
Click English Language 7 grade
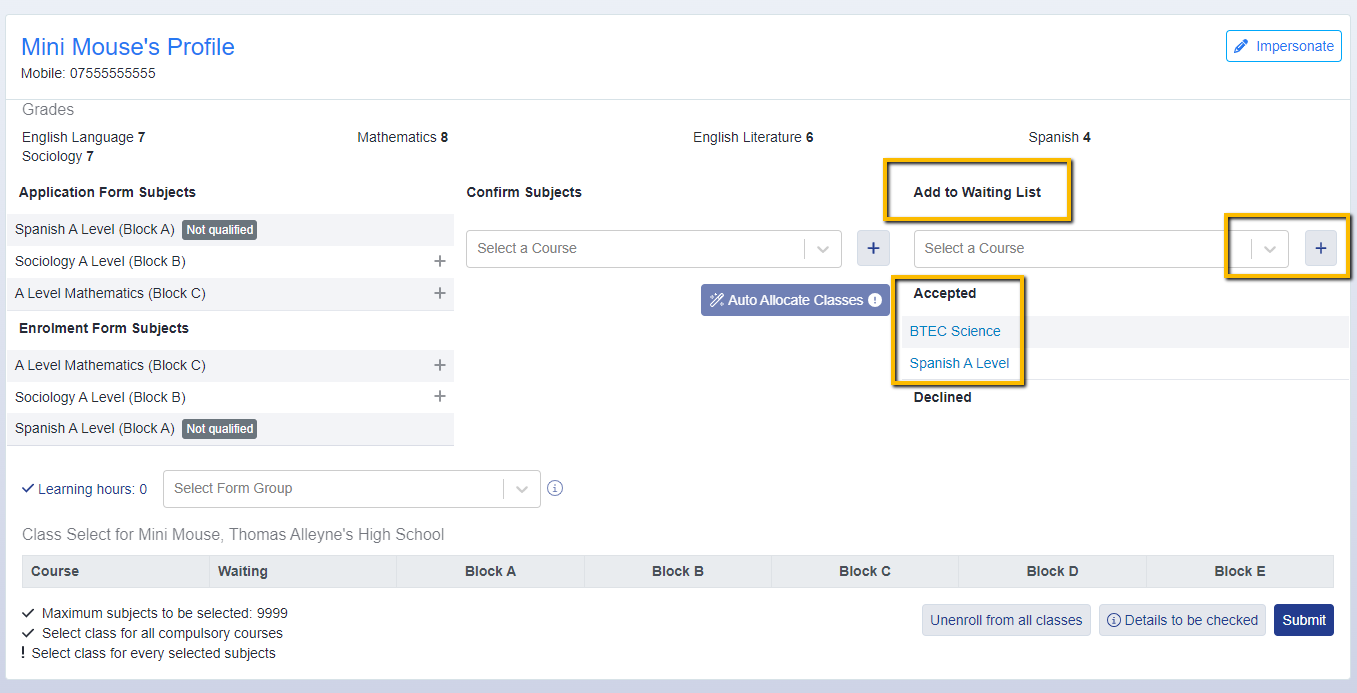click(x=84, y=137)
